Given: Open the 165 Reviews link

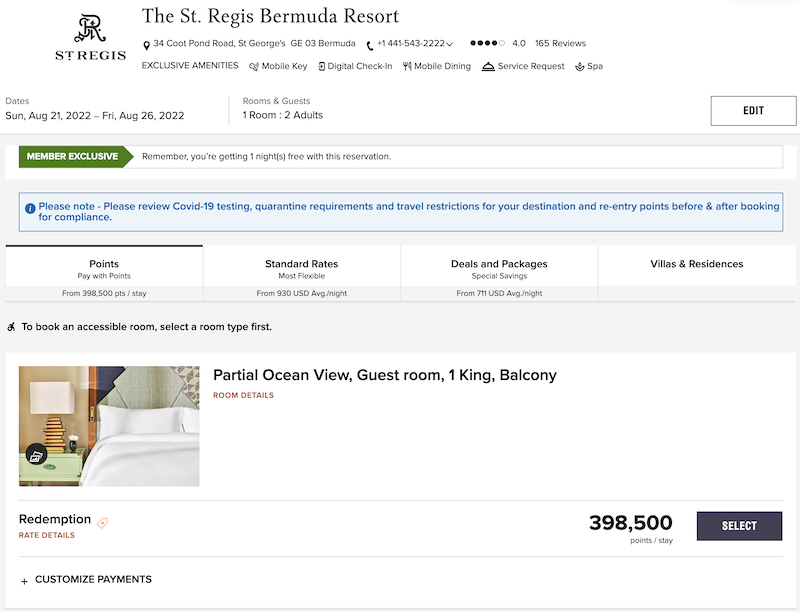Looking at the screenshot, I should [560, 43].
